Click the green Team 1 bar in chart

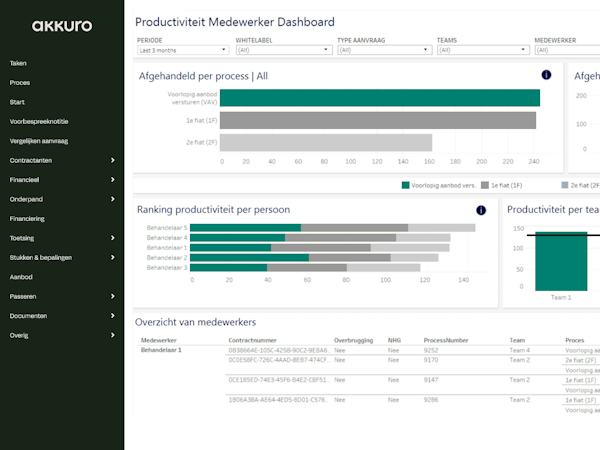click(561, 261)
